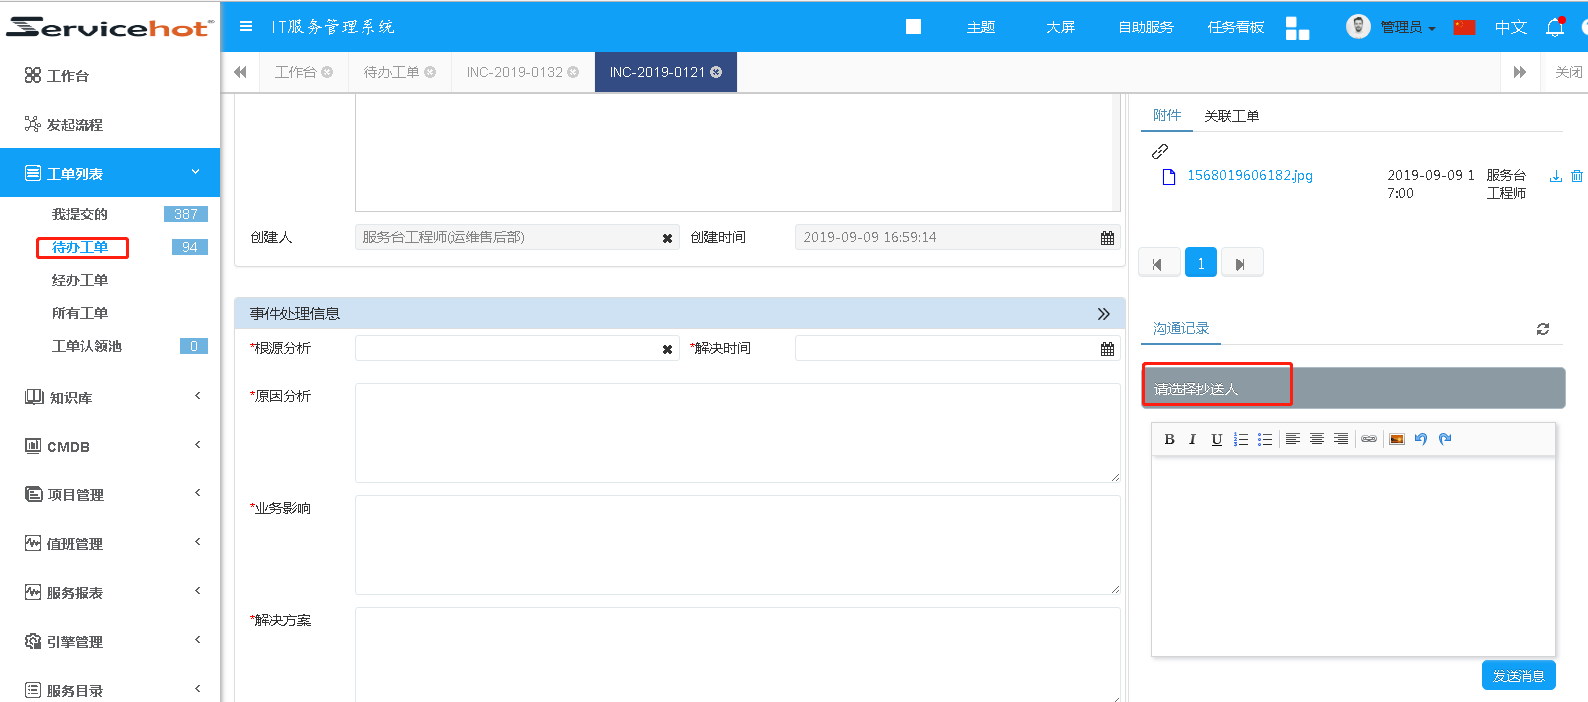The height and width of the screenshot is (702, 1588).
Task: Switch to the INC-2019-0132 tab
Action: [514, 72]
